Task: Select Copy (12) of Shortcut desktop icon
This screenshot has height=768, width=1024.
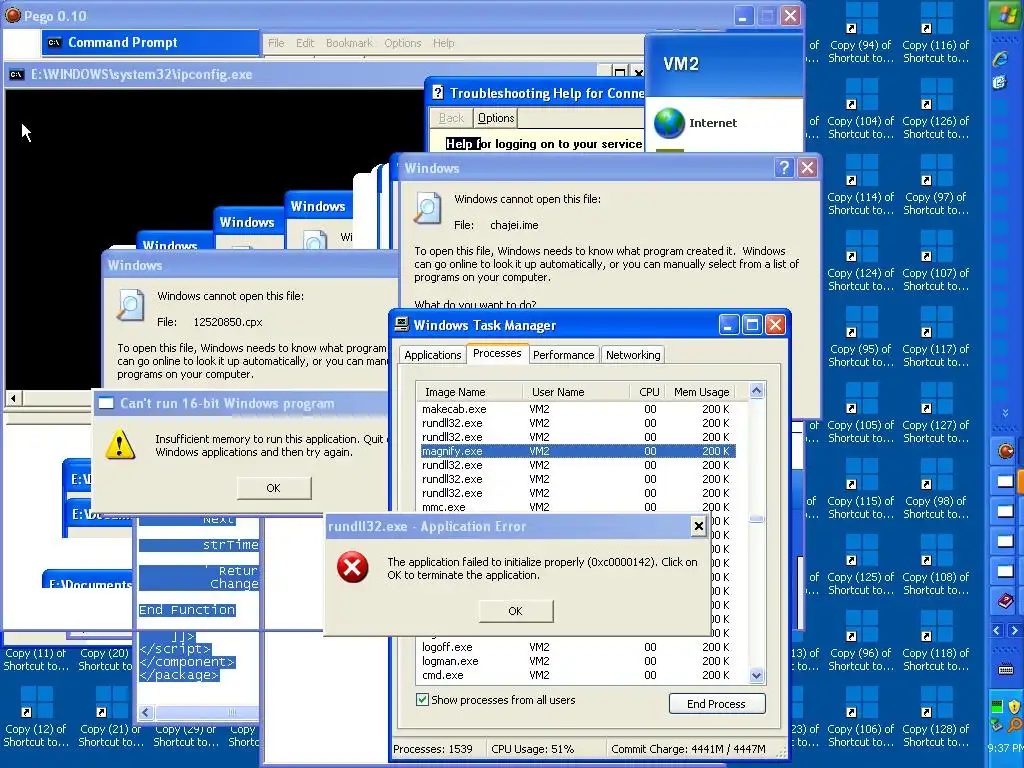Action: coord(36,718)
